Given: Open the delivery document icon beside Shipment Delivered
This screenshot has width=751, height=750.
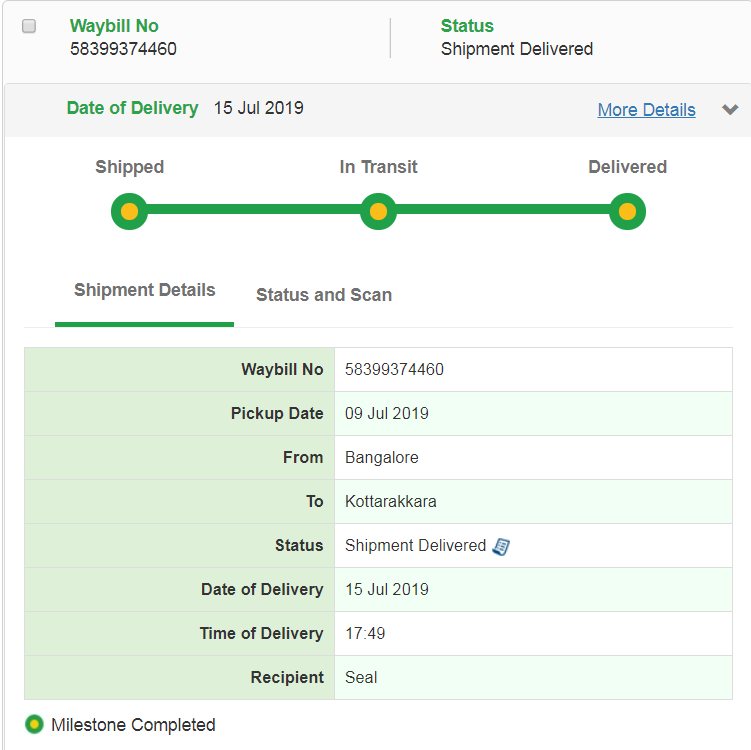Looking at the screenshot, I should (502, 546).
